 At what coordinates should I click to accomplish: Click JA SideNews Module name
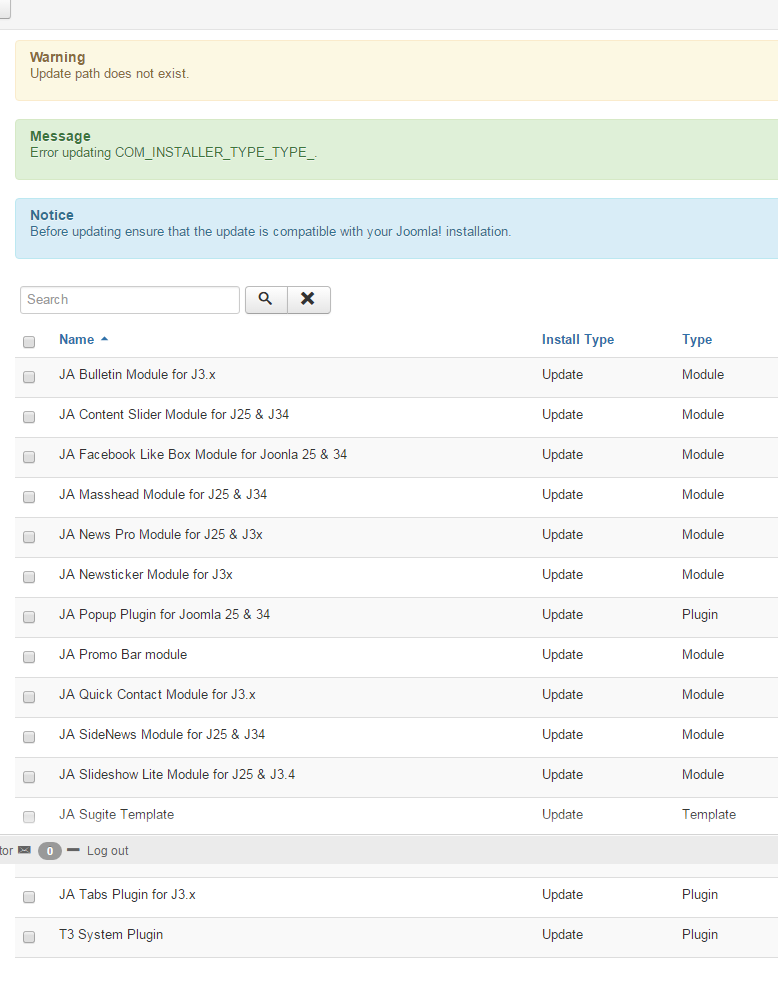click(x=162, y=734)
